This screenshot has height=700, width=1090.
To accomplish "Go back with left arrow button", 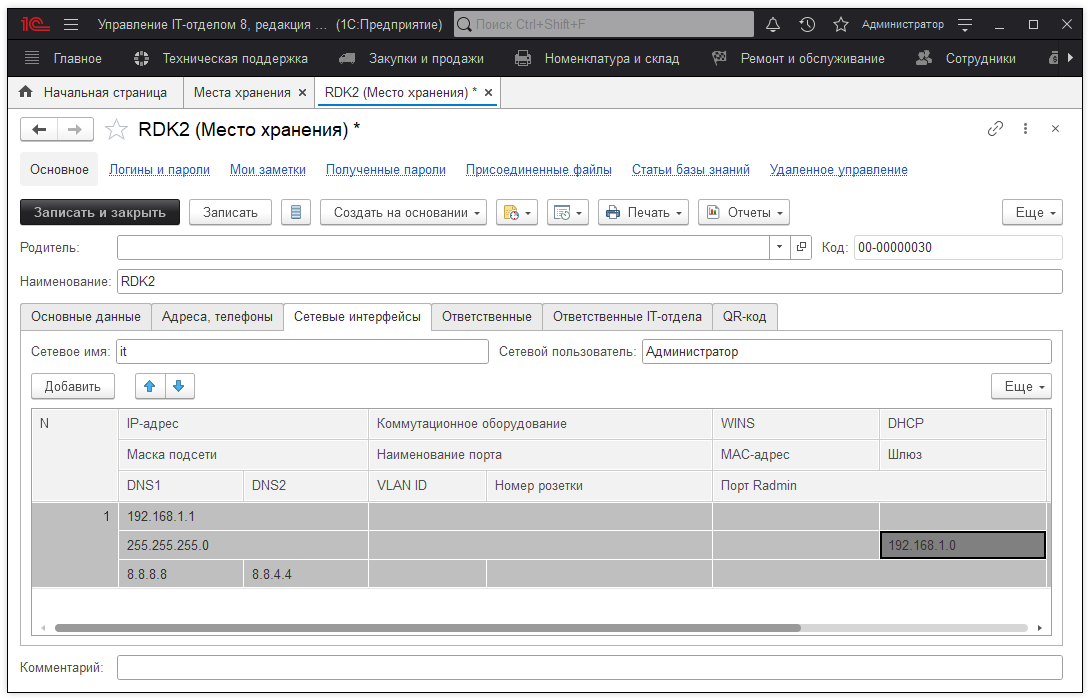I will tap(40, 129).
